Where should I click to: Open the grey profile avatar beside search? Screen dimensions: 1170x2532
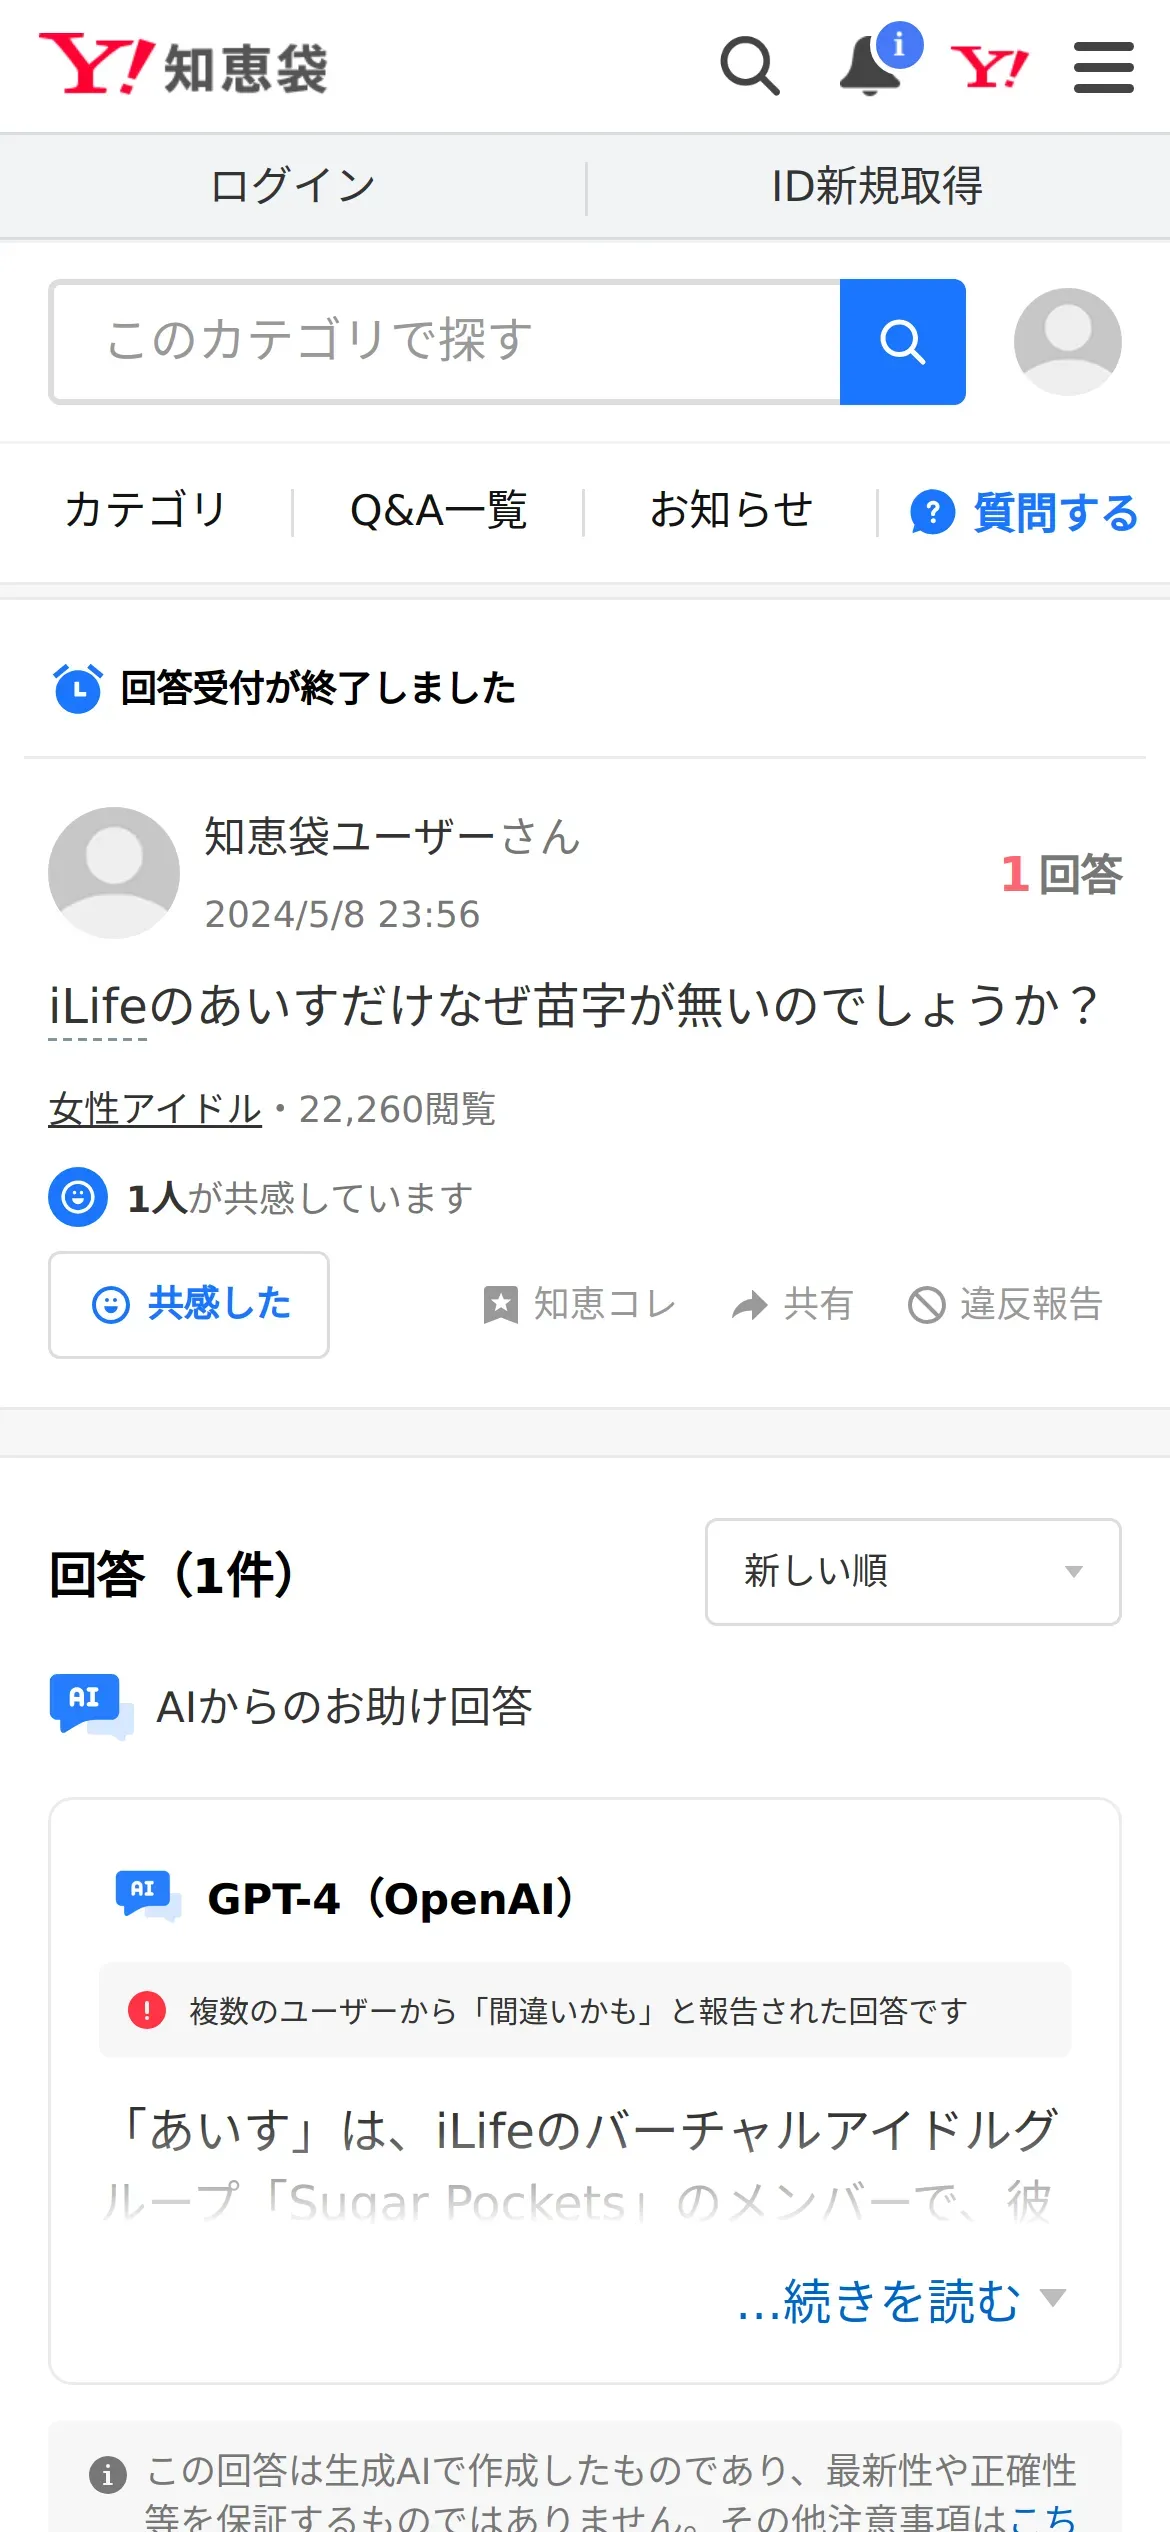1068,342
